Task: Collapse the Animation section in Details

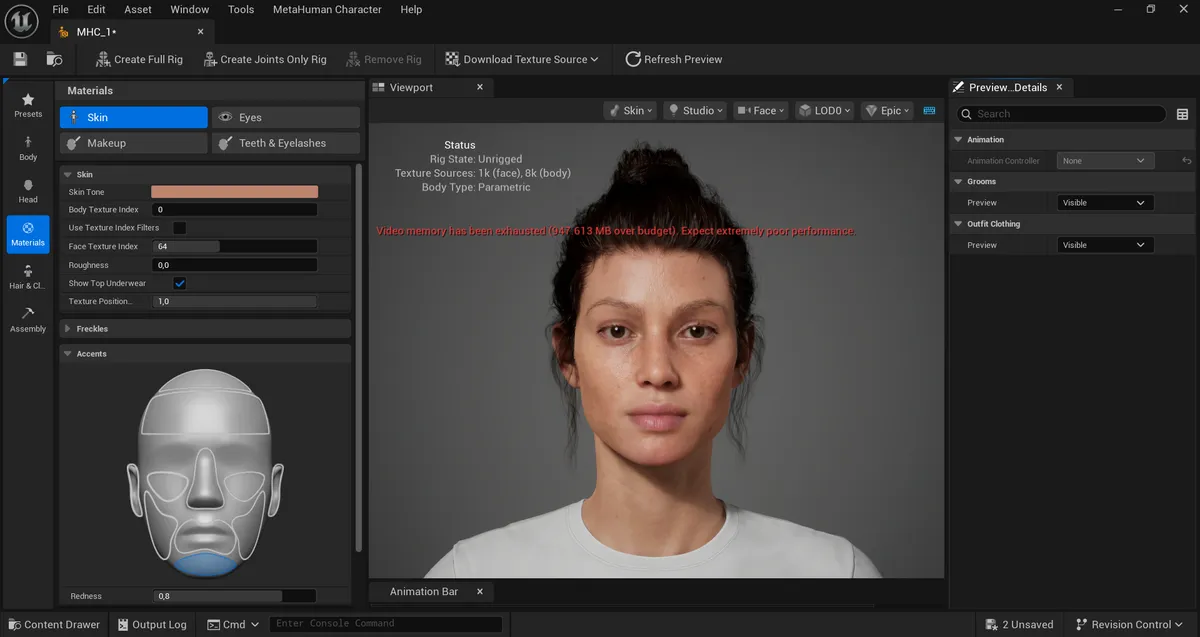Action: (x=958, y=139)
